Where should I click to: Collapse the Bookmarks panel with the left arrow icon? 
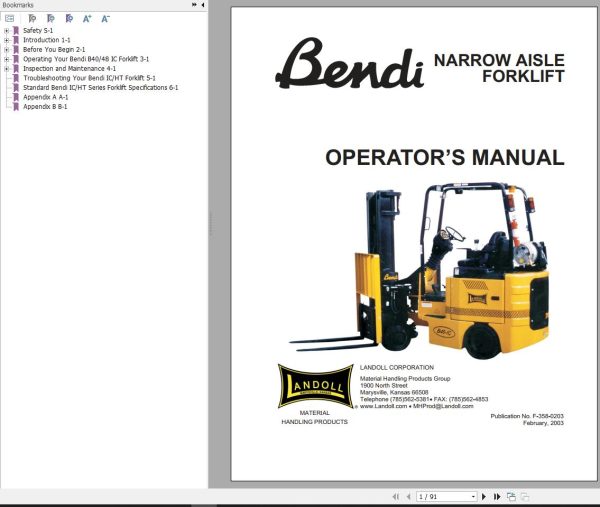[202, 5]
